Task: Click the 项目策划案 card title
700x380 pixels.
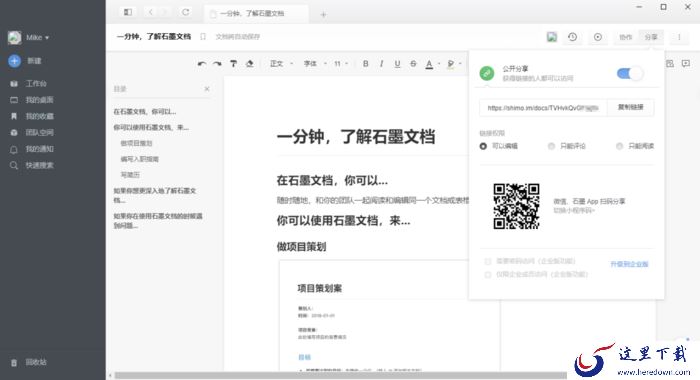Action: tap(320, 288)
